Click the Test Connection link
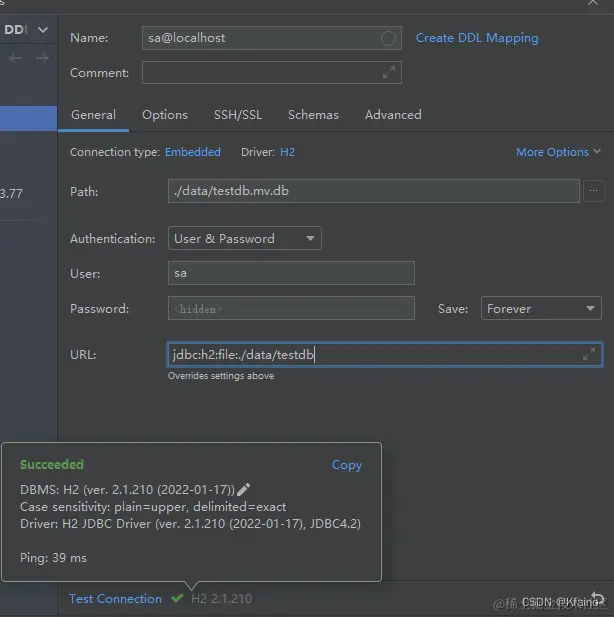The width and height of the screenshot is (614, 617). point(115,599)
